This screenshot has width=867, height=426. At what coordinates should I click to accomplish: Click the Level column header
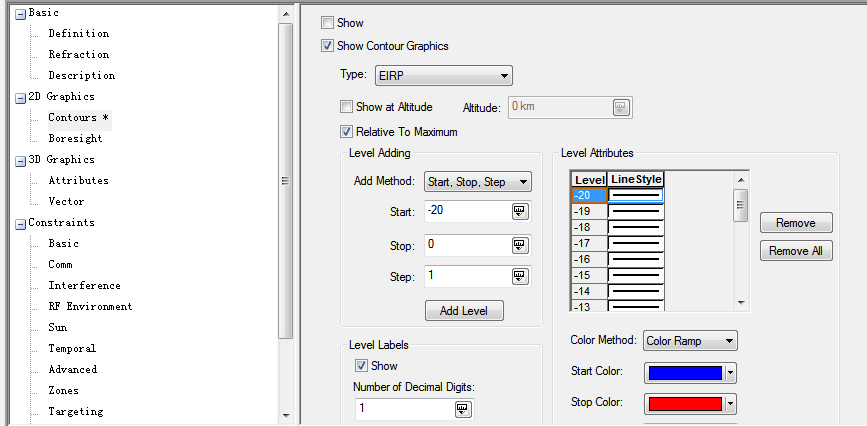click(x=589, y=179)
